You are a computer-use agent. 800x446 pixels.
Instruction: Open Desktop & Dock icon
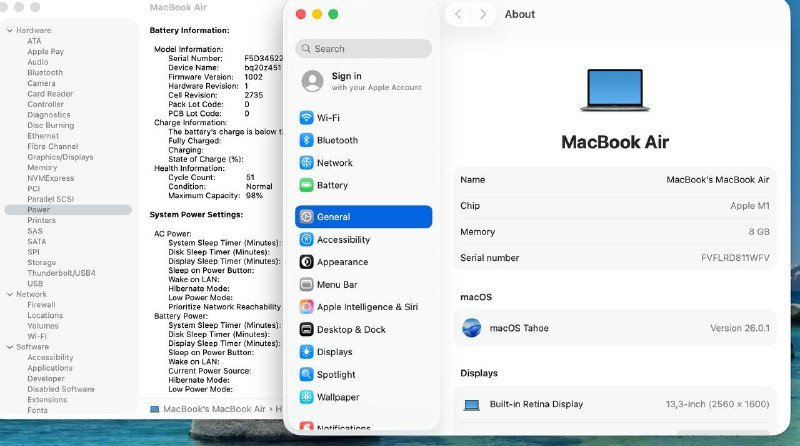tap(306, 330)
